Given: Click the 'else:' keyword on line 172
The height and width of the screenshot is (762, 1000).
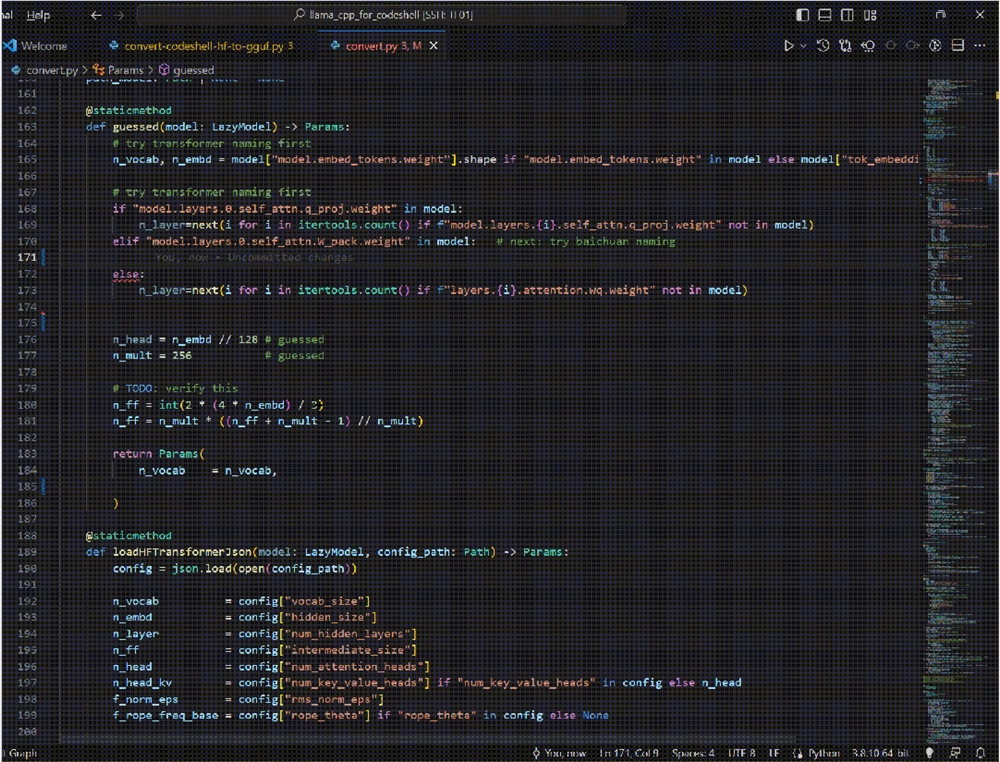Looking at the screenshot, I should point(129,274).
